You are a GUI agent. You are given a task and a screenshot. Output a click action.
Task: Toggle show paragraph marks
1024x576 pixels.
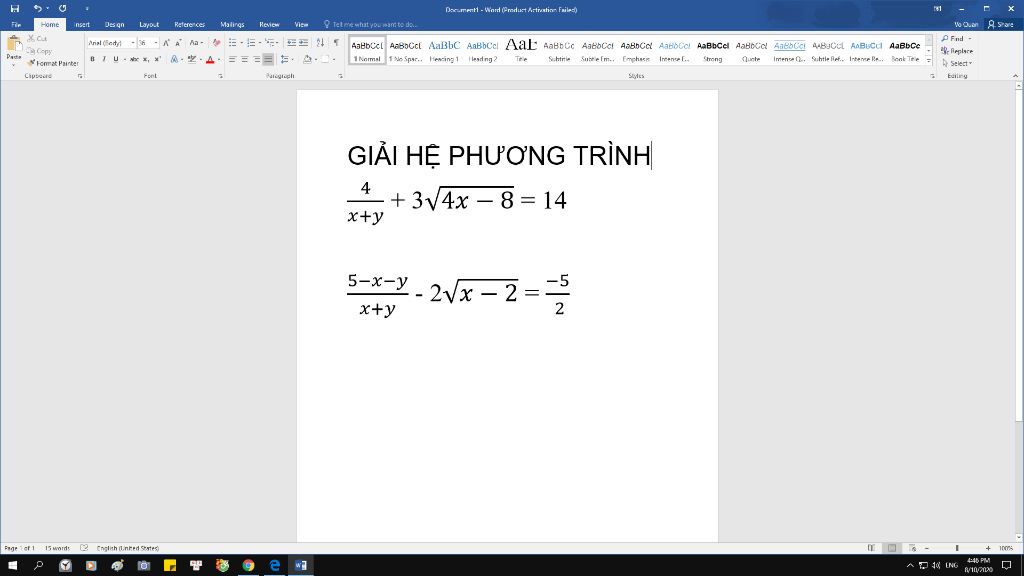tap(336, 42)
